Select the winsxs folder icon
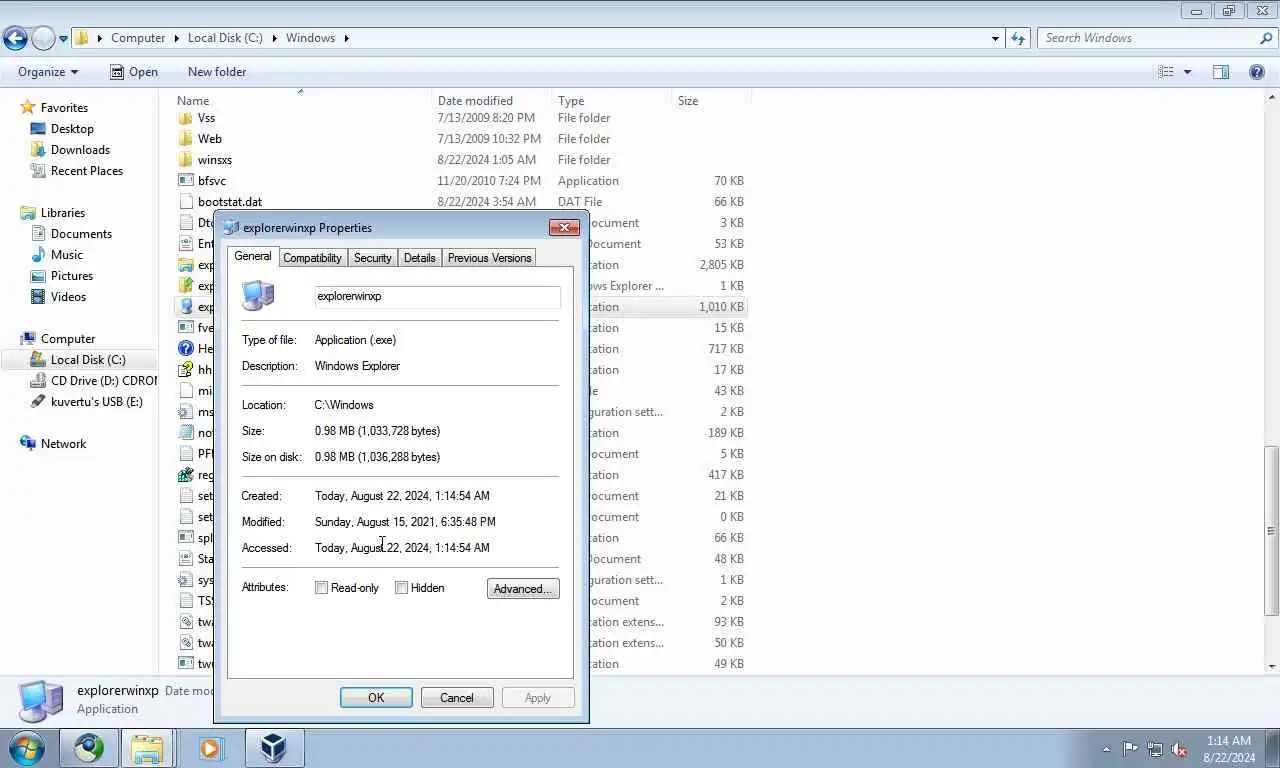The image size is (1280, 768). click(x=185, y=160)
